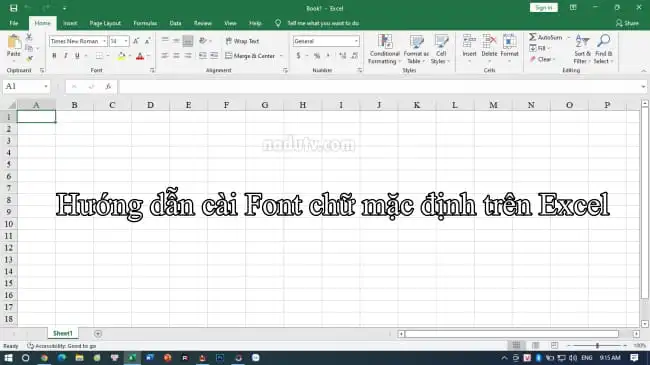This screenshot has height=365, width=650.
Task: Align text to the left
Action: (x=165, y=56)
